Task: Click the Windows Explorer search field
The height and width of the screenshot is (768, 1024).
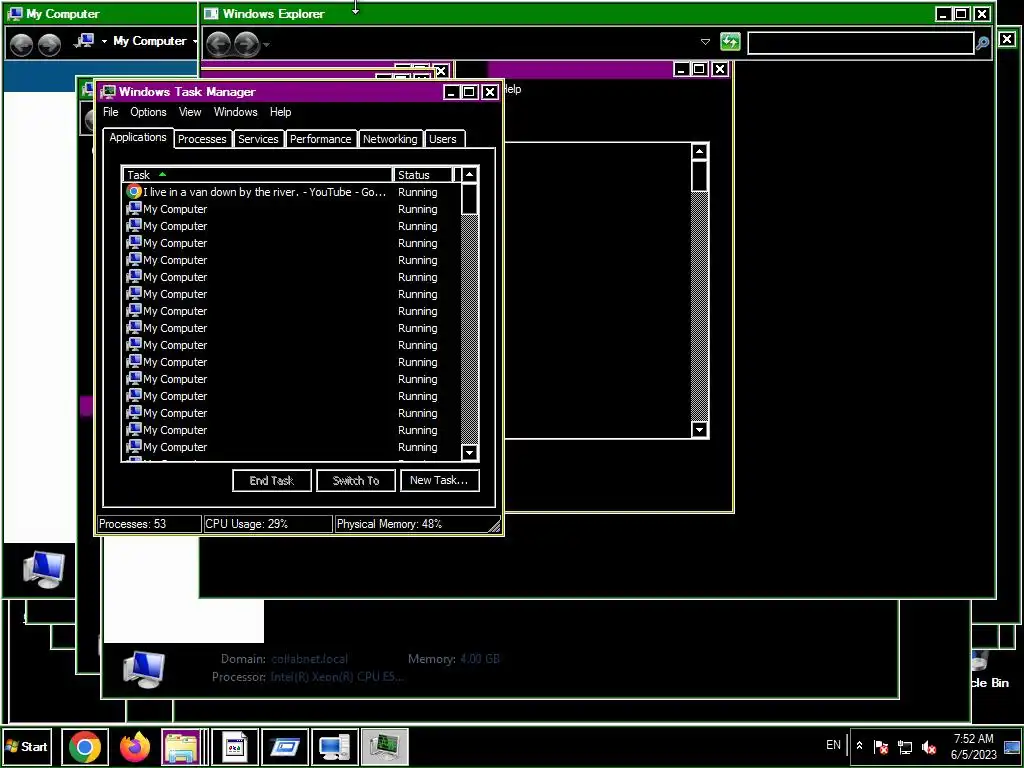Action: pyautogui.click(x=861, y=43)
